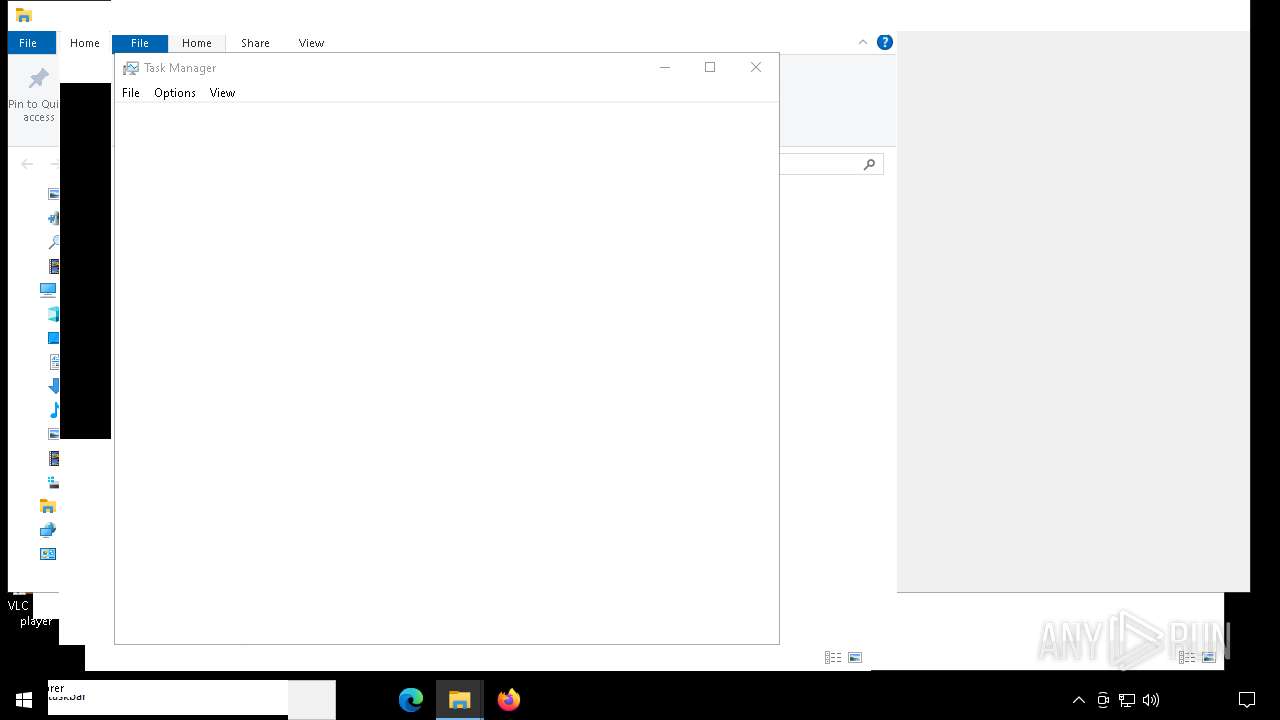Screen dimensions: 1280x720
Task: Click in the taskbar search box
Action: [x=168, y=698]
